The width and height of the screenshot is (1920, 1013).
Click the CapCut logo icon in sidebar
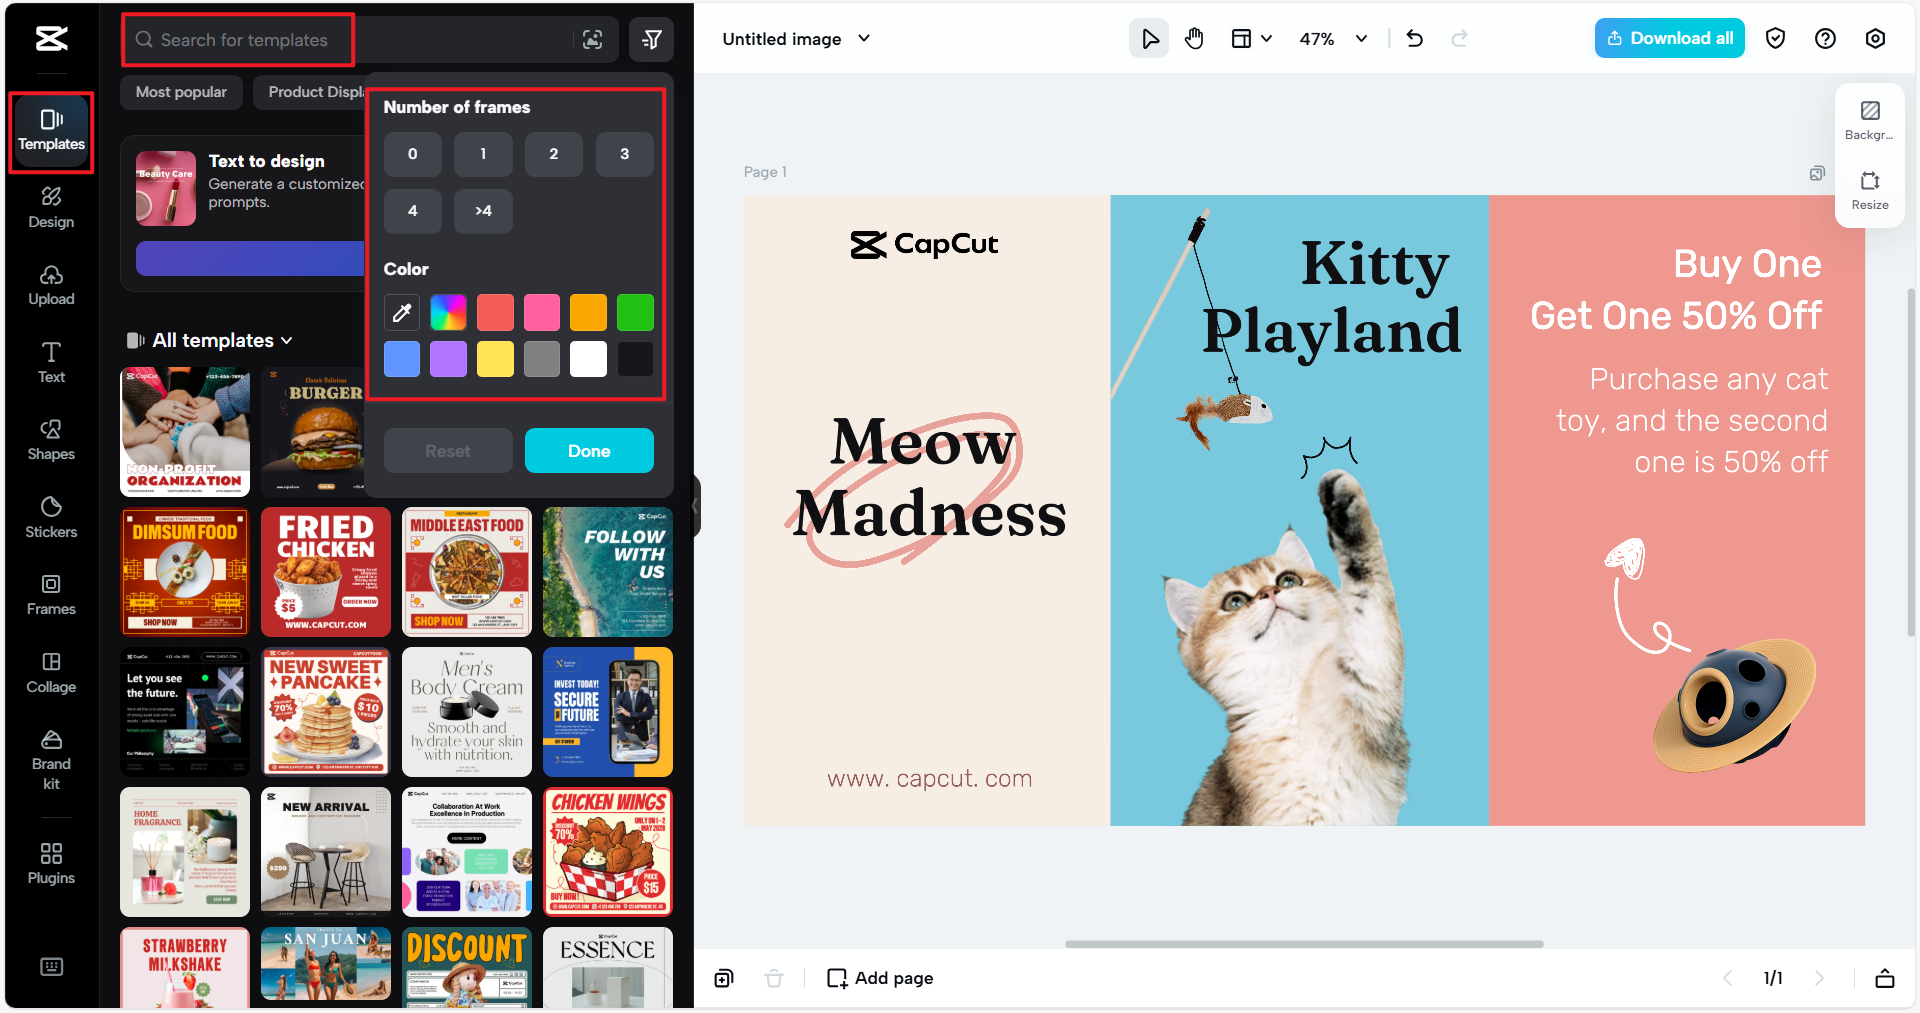pyautogui.click(x=51, y=39)
